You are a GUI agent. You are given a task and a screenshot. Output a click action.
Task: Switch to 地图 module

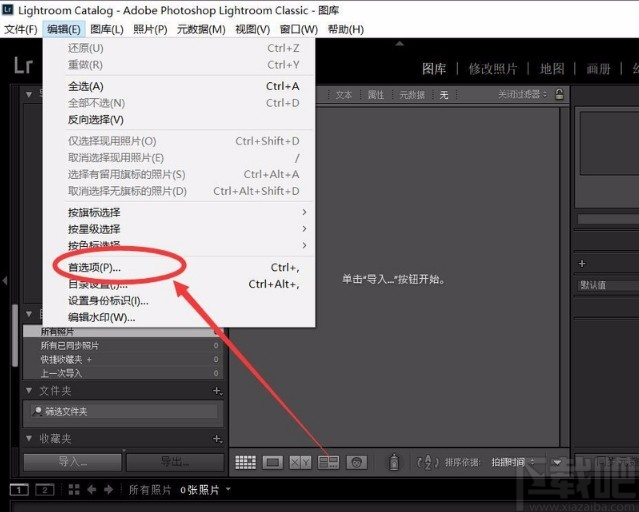click(x=552, y=69)
